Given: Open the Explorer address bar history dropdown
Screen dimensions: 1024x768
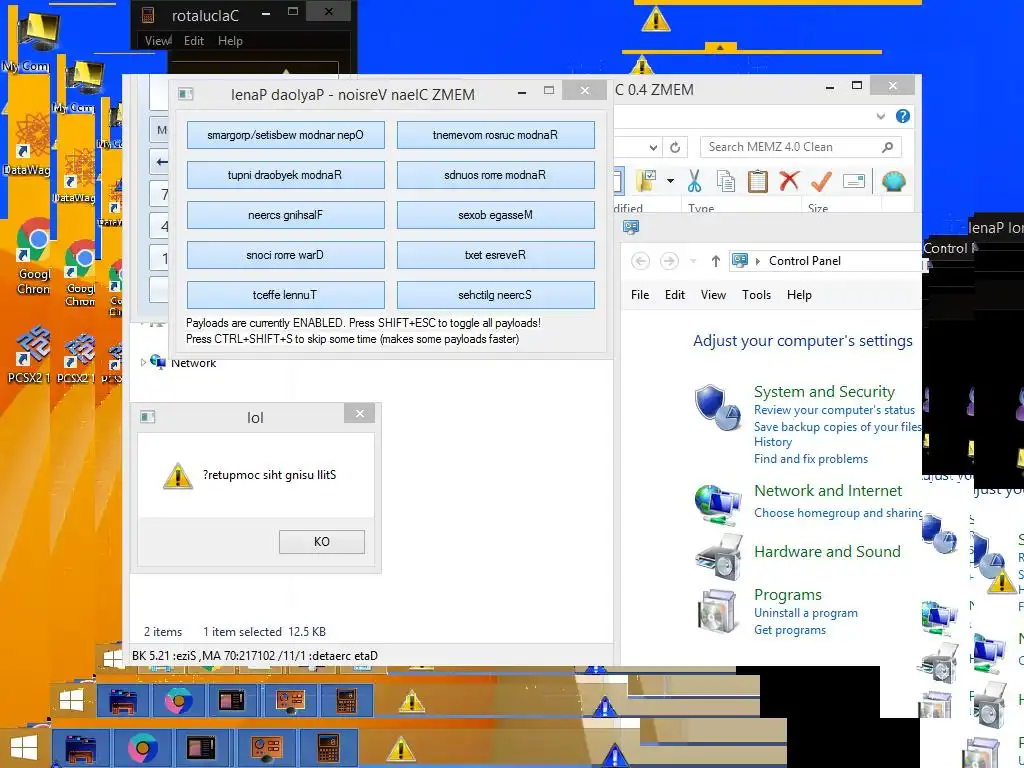Looking at the screenshot, I should coord(653,148).
